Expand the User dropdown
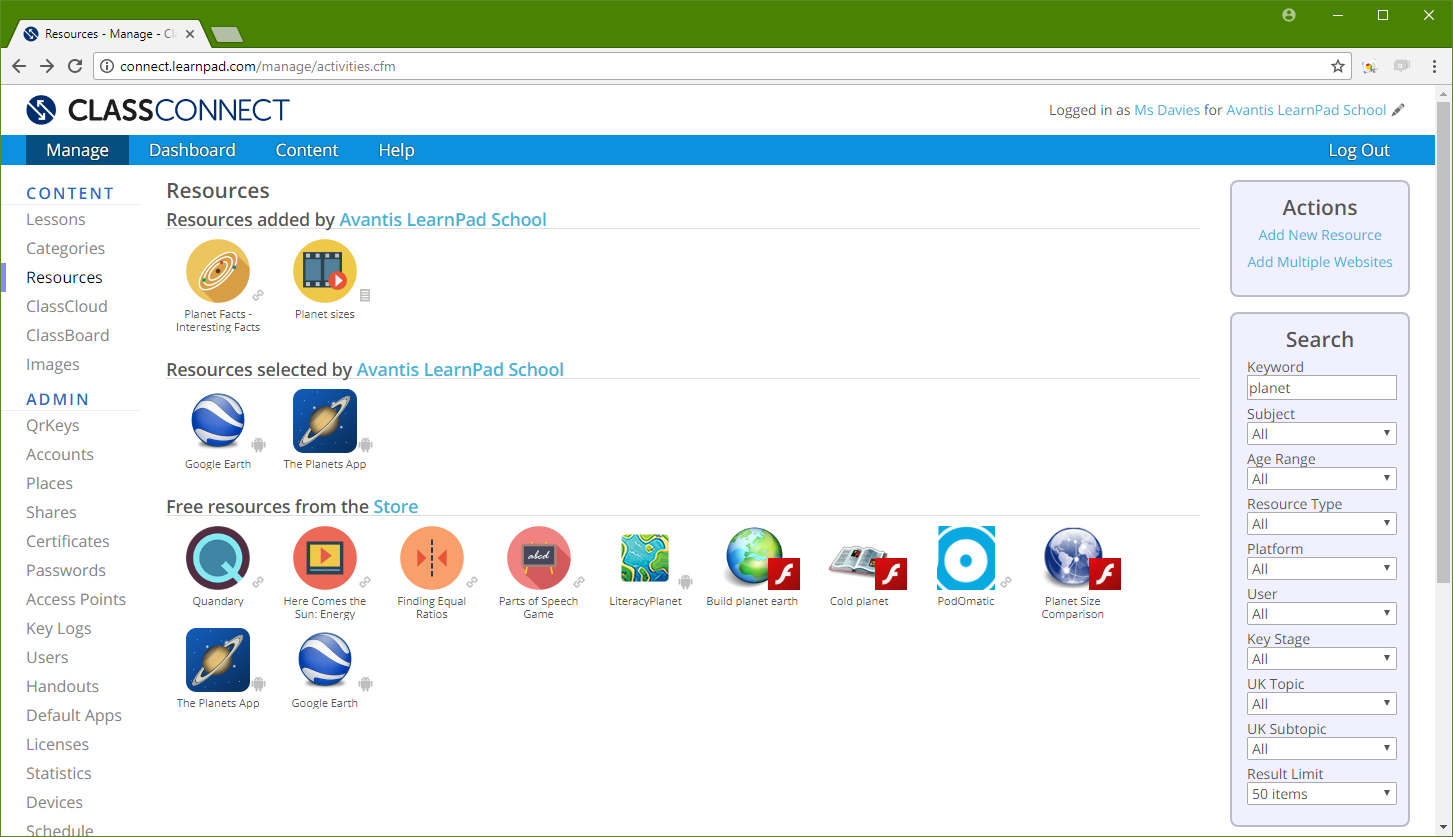The width and height of the screenshot is (1453, 837). 1322,614
